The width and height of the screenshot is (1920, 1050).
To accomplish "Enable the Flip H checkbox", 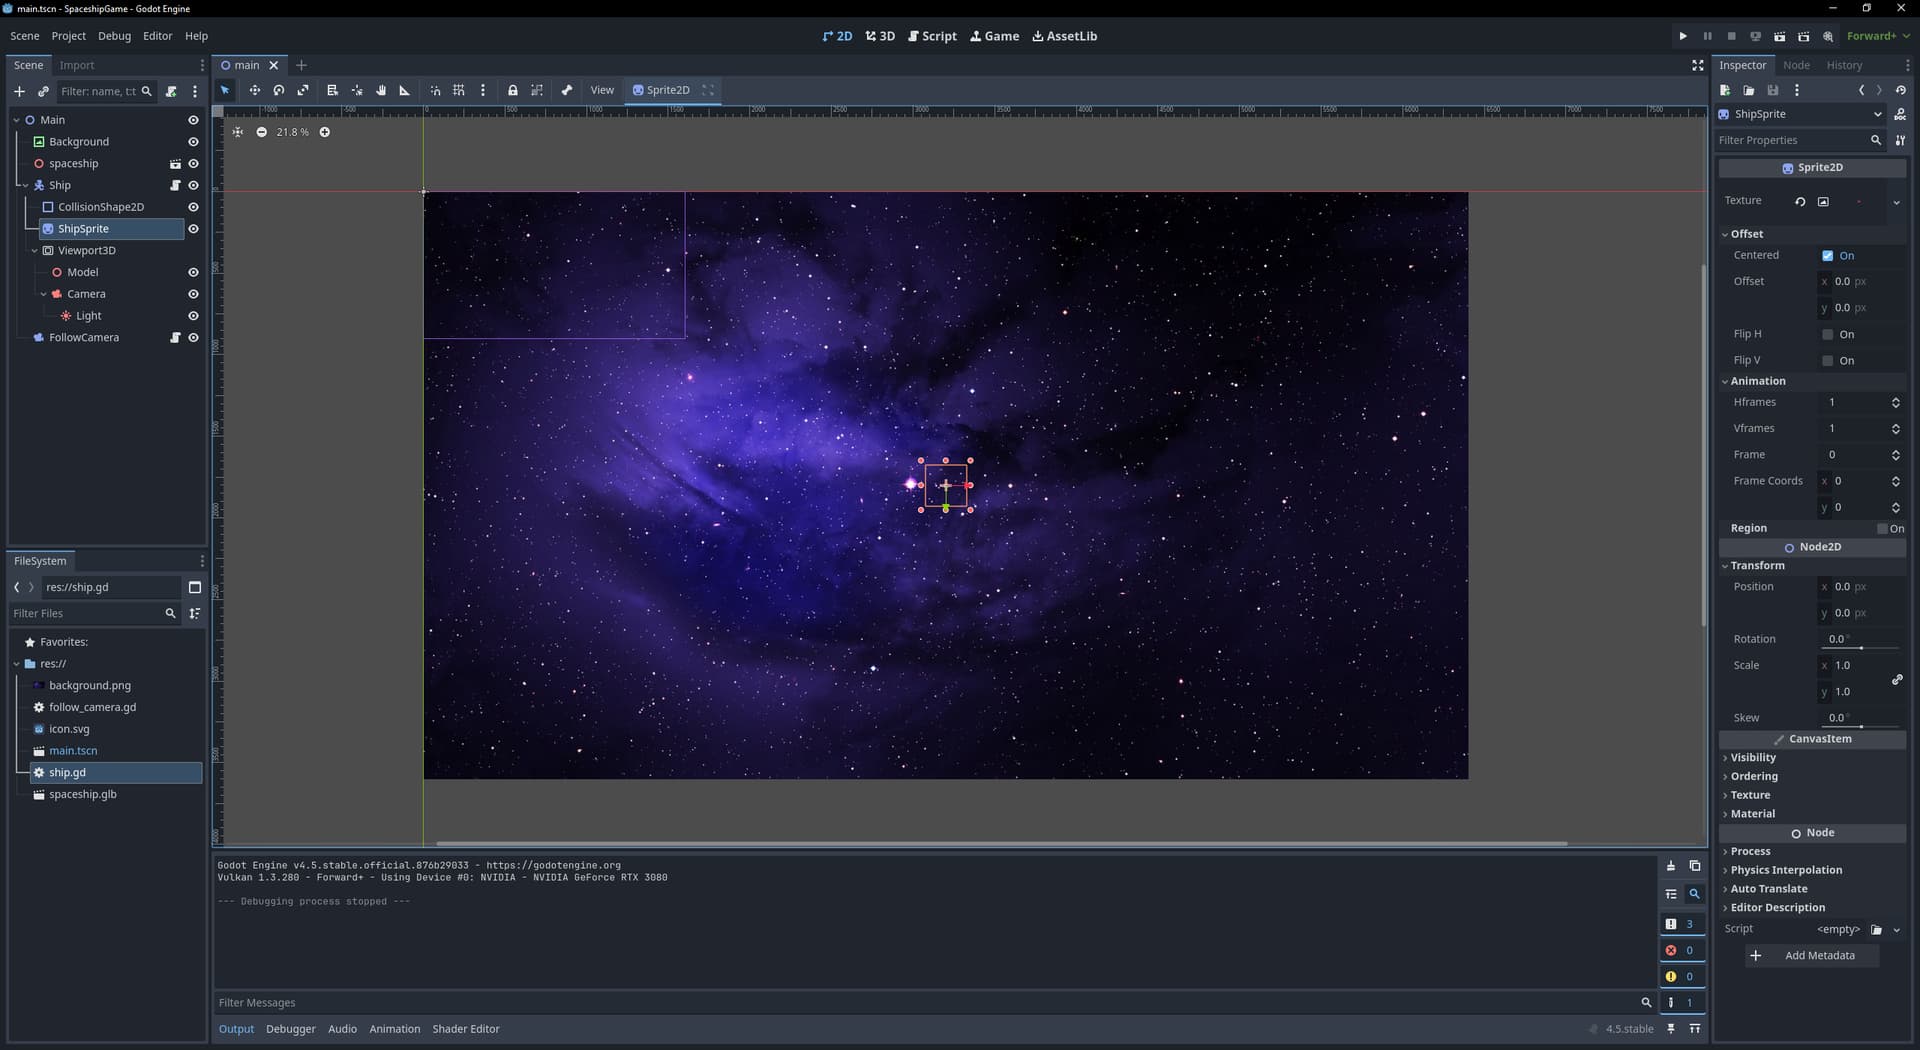I will pos(1828,334).
